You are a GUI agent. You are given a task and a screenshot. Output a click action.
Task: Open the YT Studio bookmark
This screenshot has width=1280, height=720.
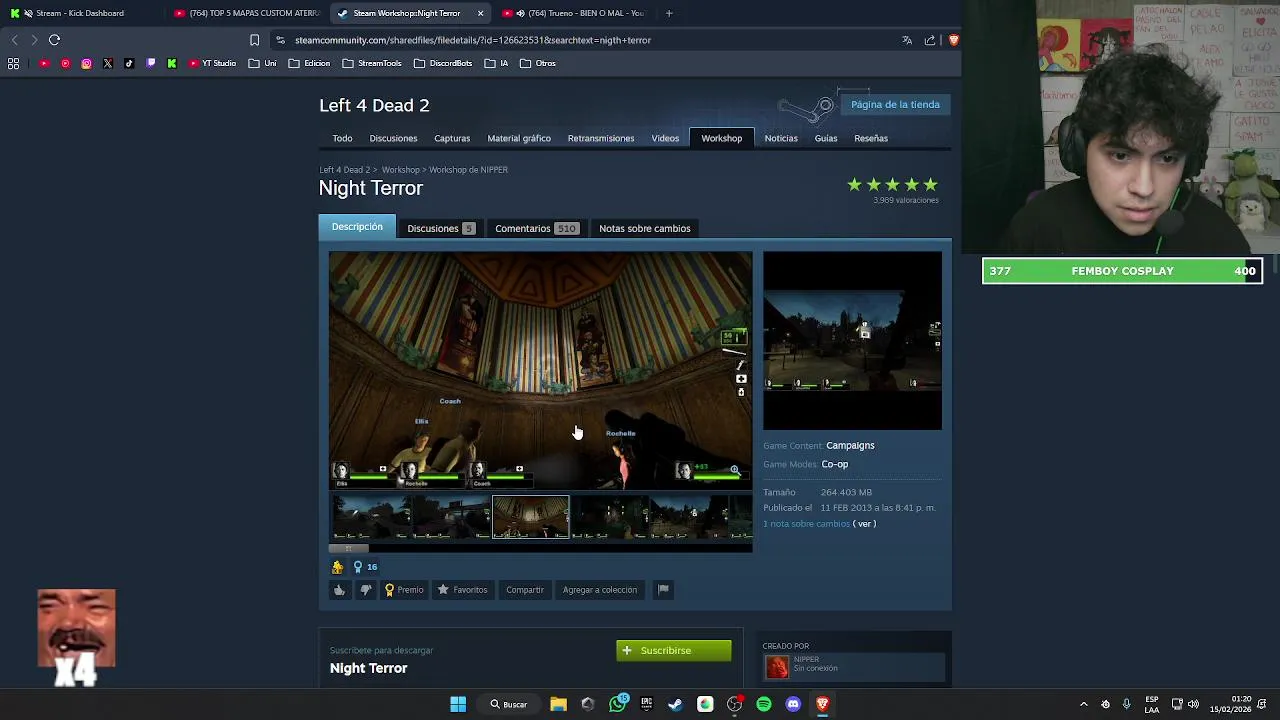pyautogui.click(x=212, y=63)
